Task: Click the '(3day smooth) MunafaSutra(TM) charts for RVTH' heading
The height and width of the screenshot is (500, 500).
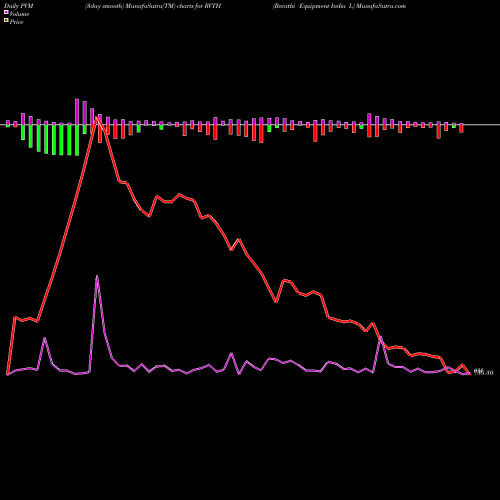Action: [153, 6]
